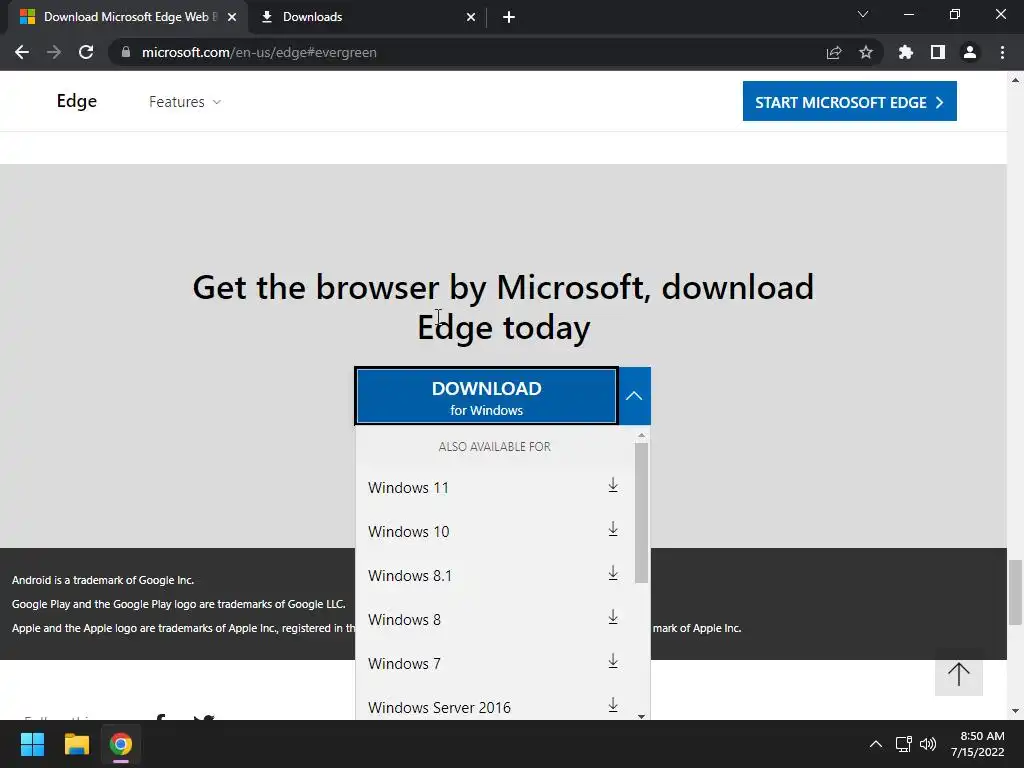
Task: Click START MICROSOFT EDGE button
Action: point(850,101)
